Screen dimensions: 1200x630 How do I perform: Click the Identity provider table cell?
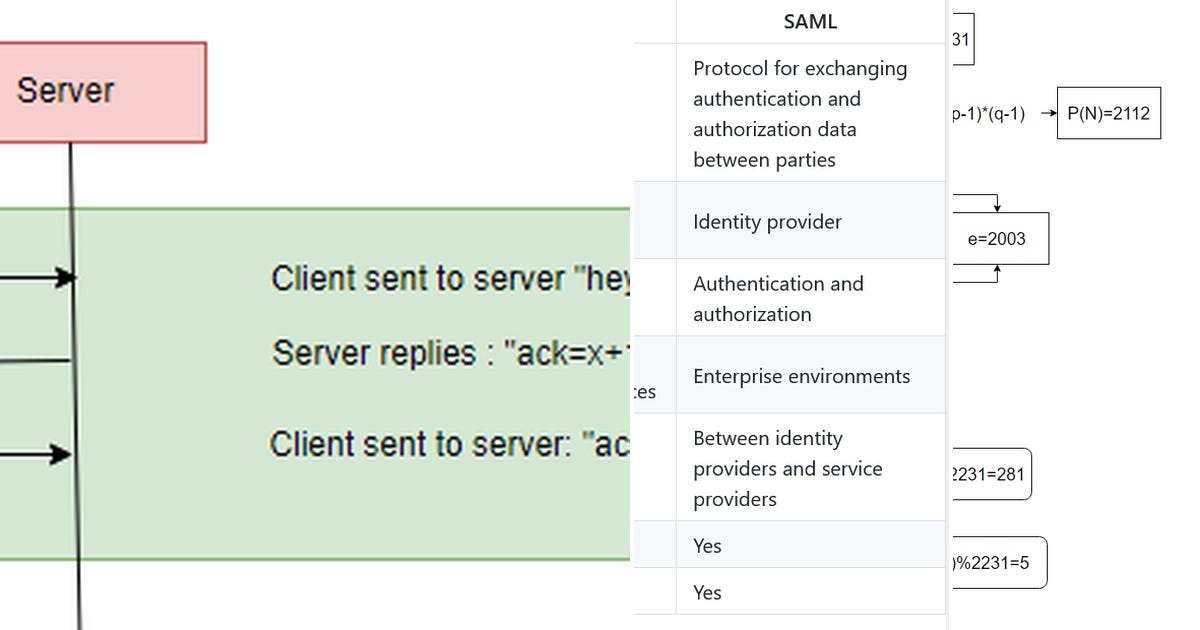[810, 221]
